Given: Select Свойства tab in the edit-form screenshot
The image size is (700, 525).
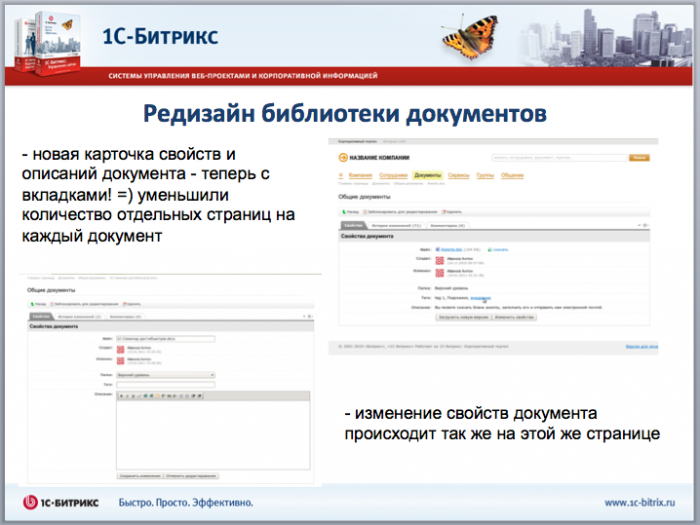Looking at the screenshot, I should (x=41, y=317).
